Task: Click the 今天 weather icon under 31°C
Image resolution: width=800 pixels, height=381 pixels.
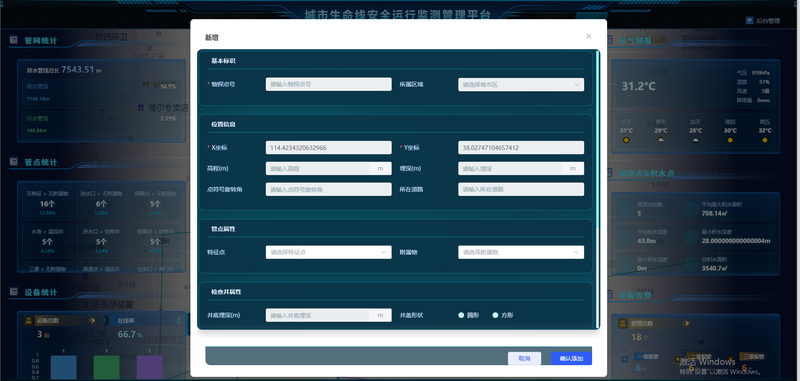Action: click(x=626, y=140)
